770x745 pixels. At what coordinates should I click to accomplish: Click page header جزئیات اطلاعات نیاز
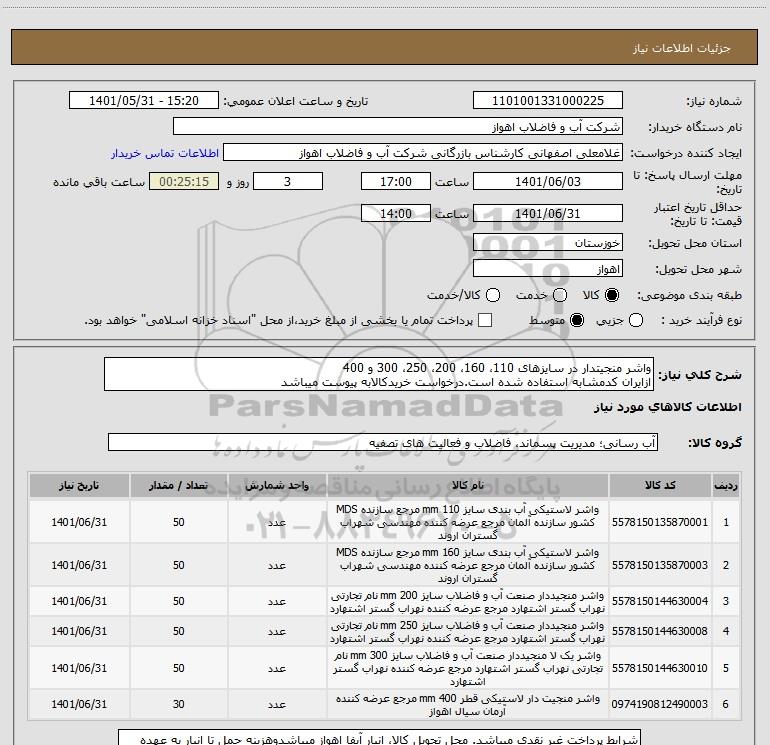[681, 48]
